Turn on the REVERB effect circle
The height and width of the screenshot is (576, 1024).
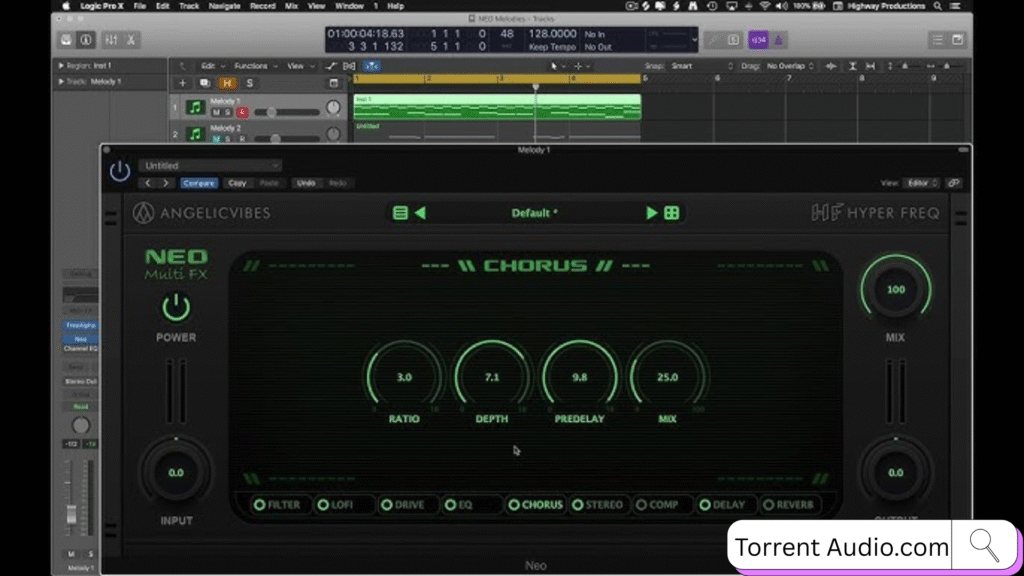point(768,505)
